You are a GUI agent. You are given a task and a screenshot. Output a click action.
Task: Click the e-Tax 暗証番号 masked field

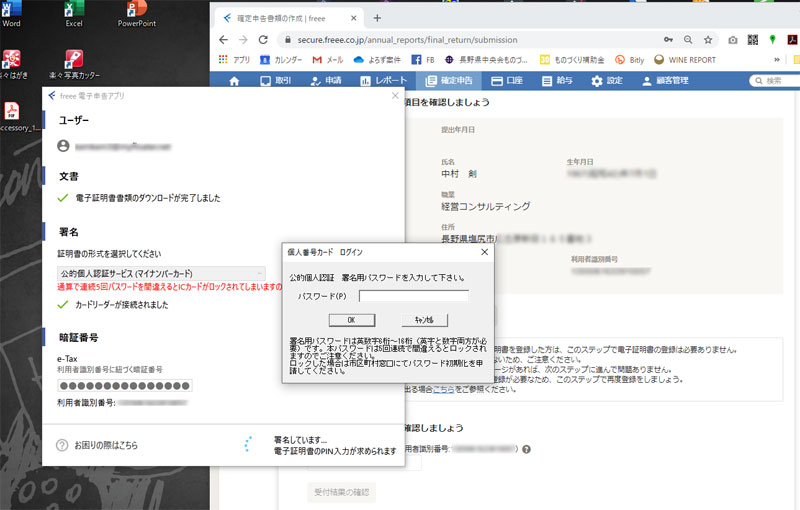(125, 386)
